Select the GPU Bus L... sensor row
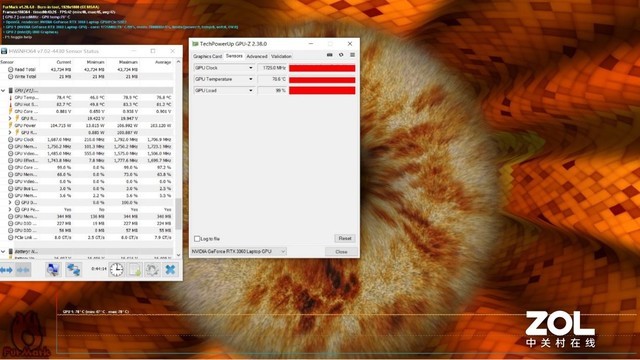 pos(88,189)
